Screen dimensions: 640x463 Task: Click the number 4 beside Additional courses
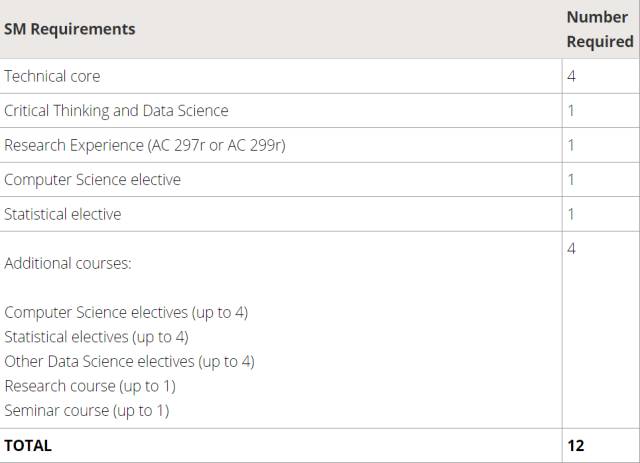(571, 249)
